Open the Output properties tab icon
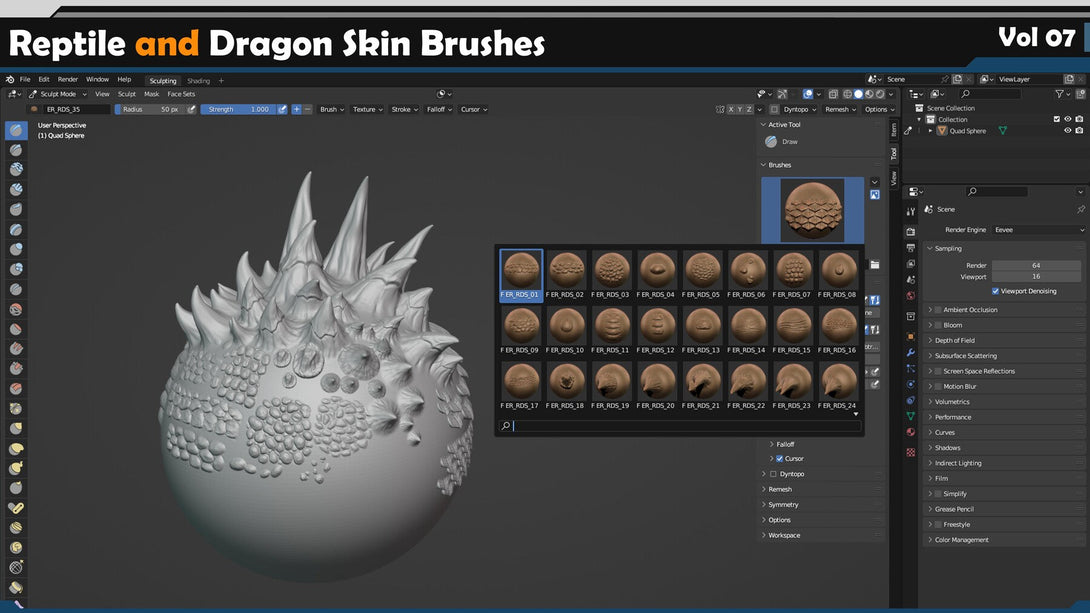1090x613 pixels. 911,248
